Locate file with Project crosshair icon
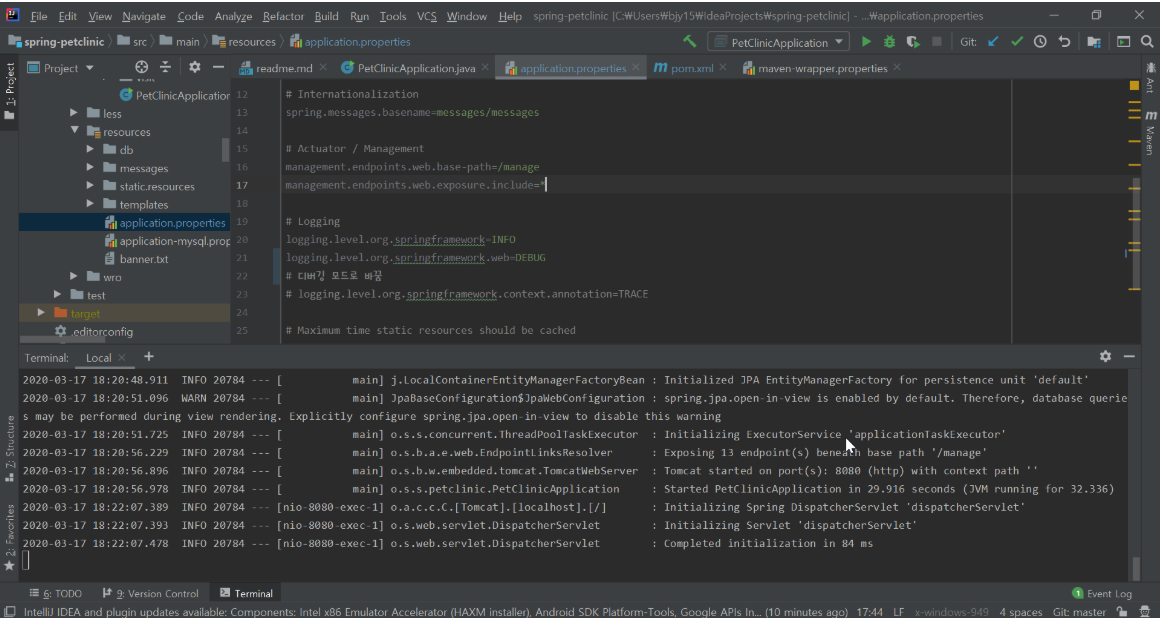Image resolution: width=1162 pixels, height=618 pixels. pos(142,67)
